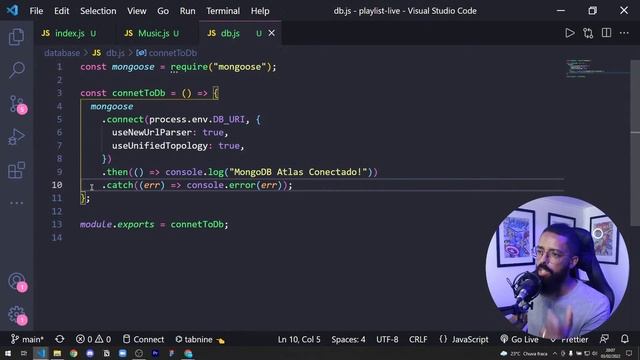Open changes compare icon in editor toolbar
Screen dimensions: 640x360
pyautogui.click(x=588, y=33)
